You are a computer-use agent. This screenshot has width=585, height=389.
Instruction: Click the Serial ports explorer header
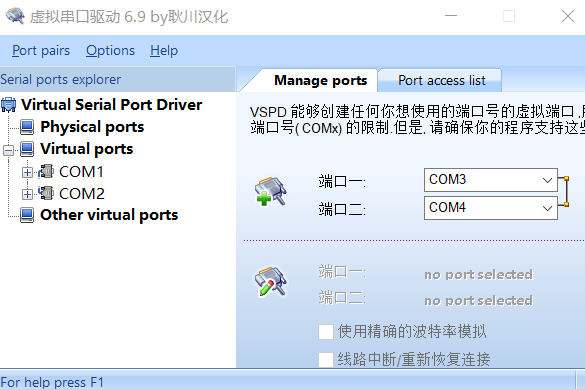coord(118,79)
